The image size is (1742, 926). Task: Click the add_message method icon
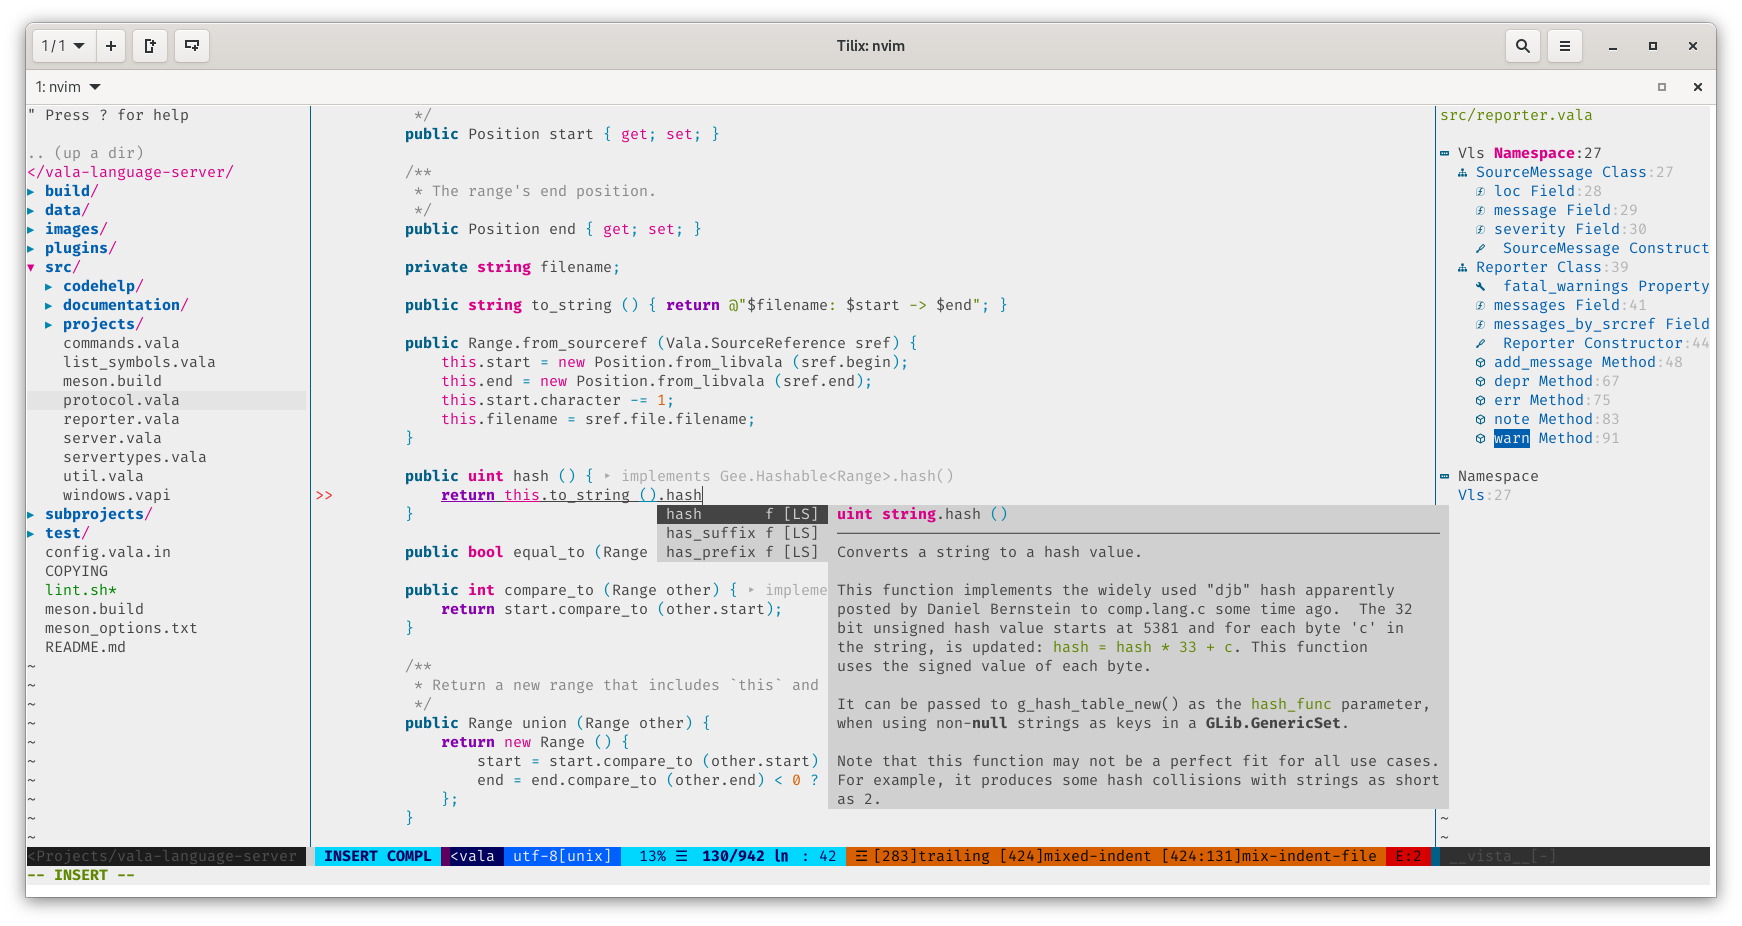click(1481, 362)
